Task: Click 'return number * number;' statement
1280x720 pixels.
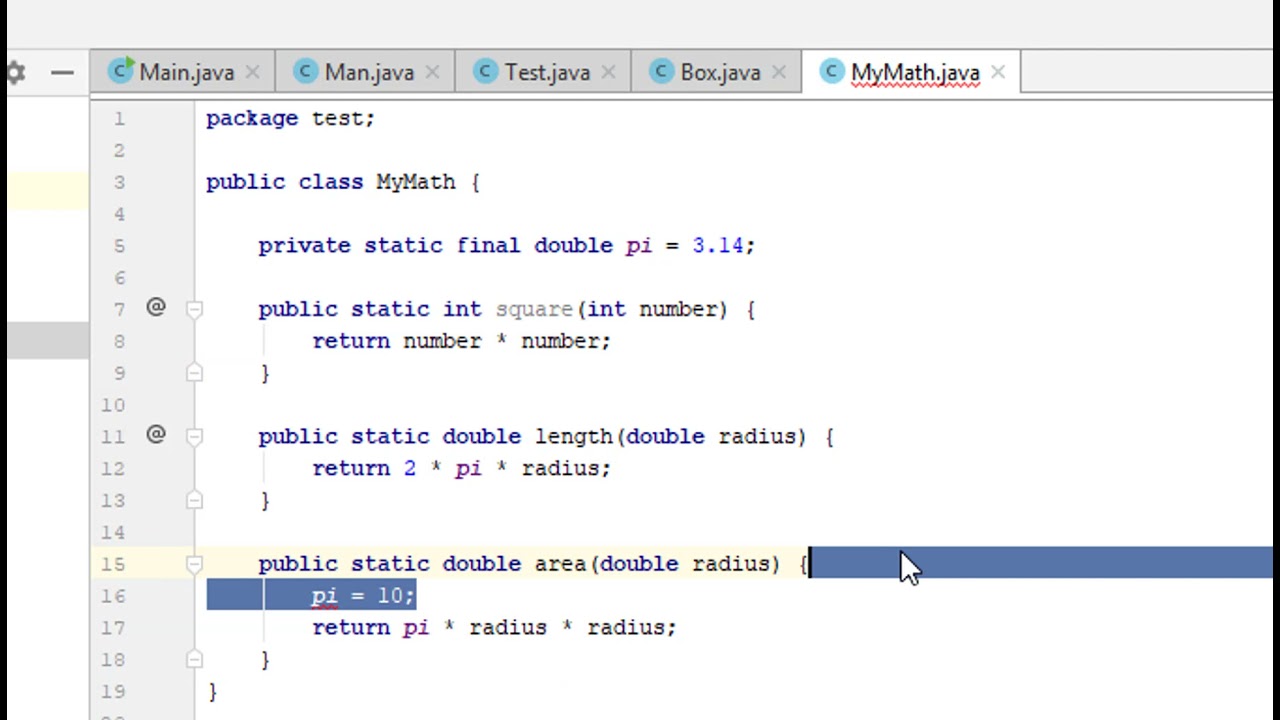Action: (x=461, y=341)
